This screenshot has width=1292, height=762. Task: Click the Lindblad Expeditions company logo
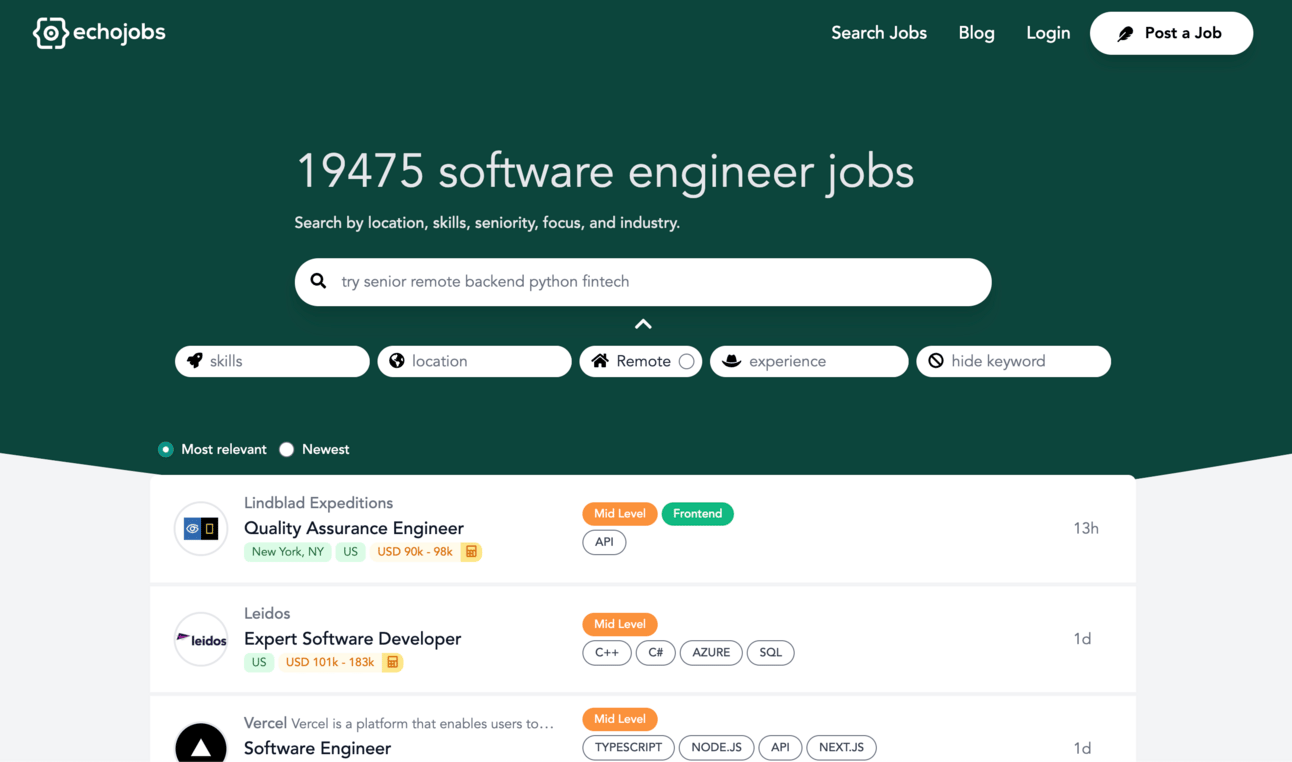coord(201,528)
